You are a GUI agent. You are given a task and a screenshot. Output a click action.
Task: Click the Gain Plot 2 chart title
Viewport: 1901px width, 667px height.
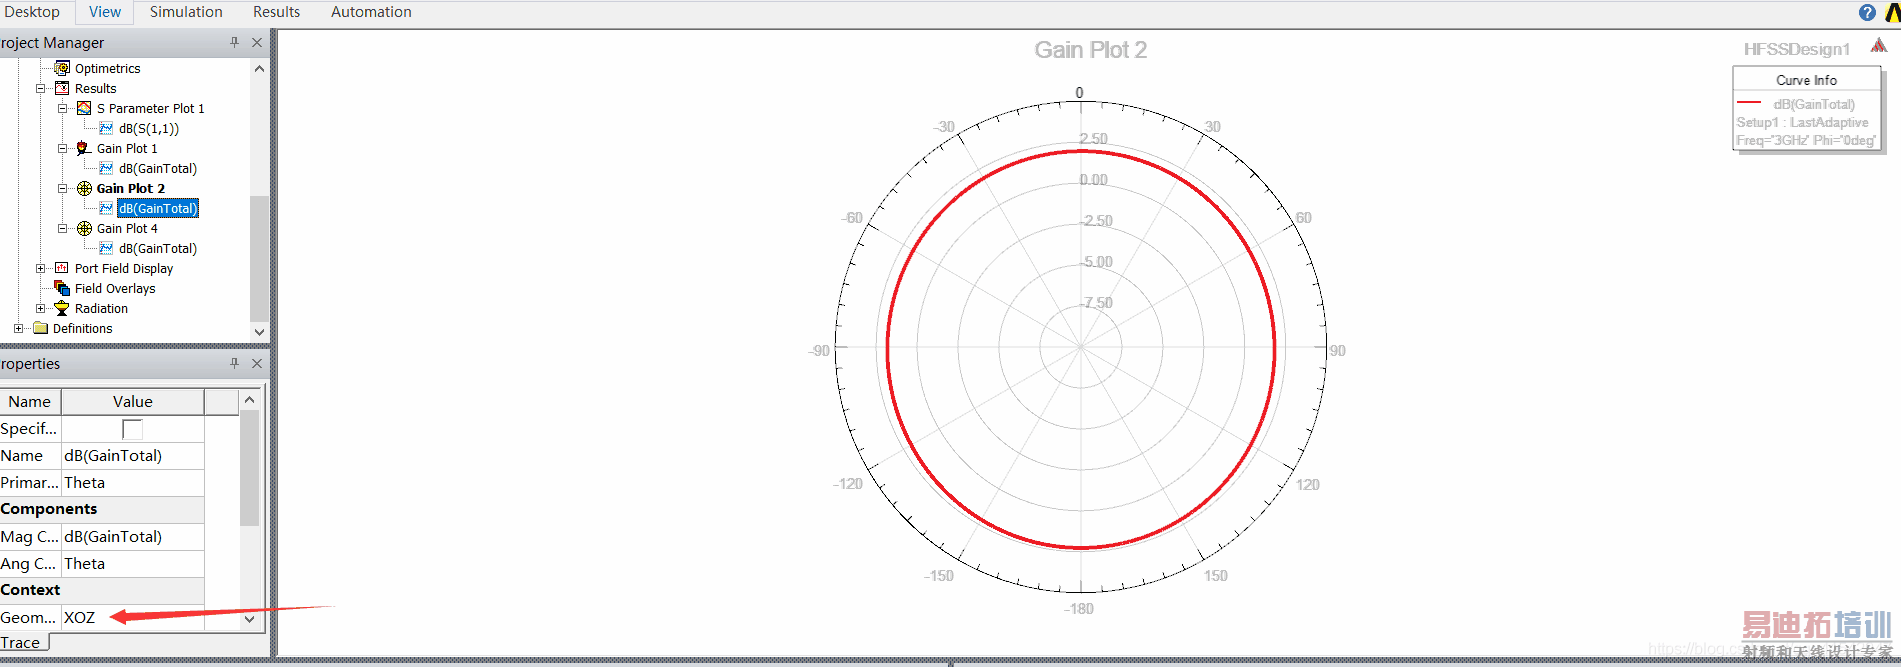pyautogui.click(x=1090, y=50)
